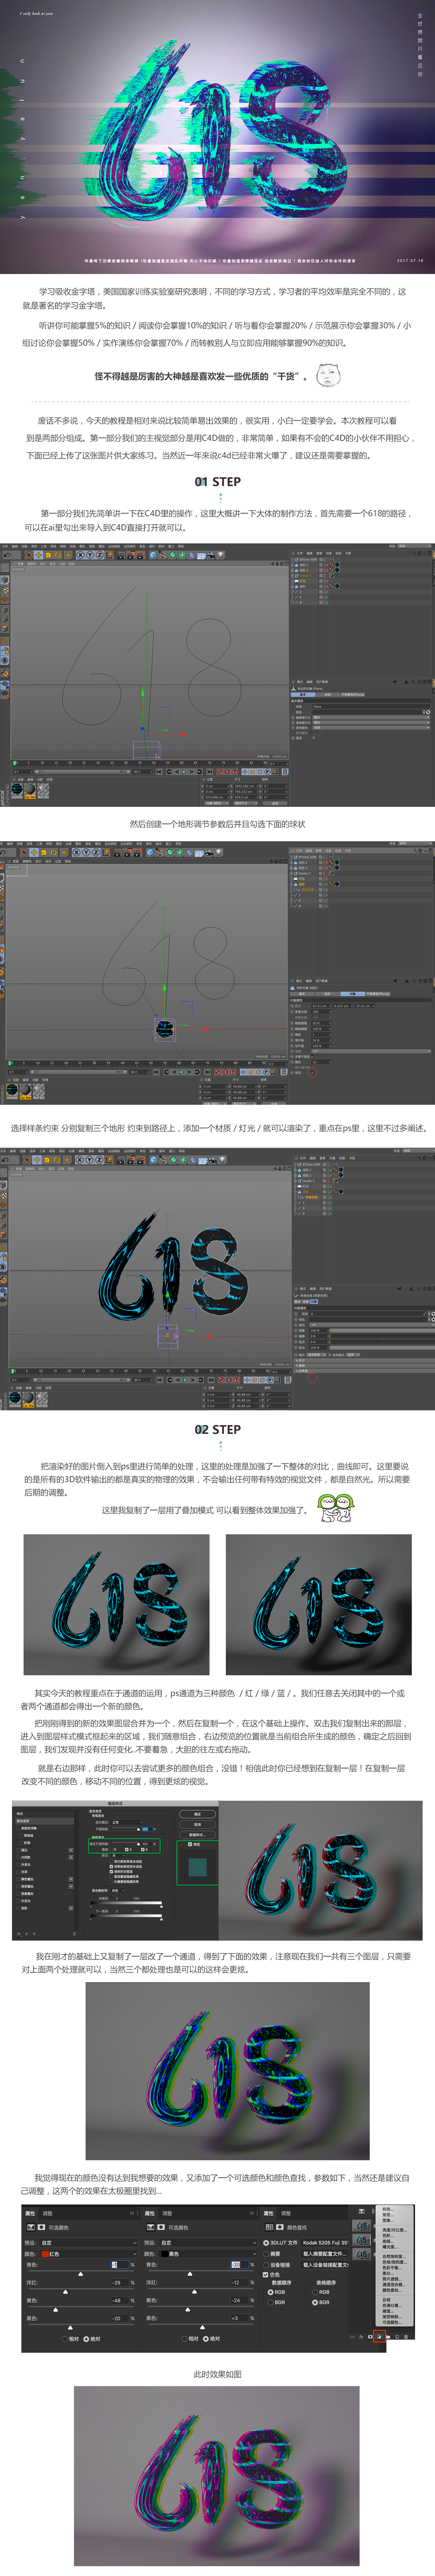Viewport: 435px width, 2576px height.
Task: Switch to 调整 tab in 颜色查找 panel
Action: tap(286, 2214)
